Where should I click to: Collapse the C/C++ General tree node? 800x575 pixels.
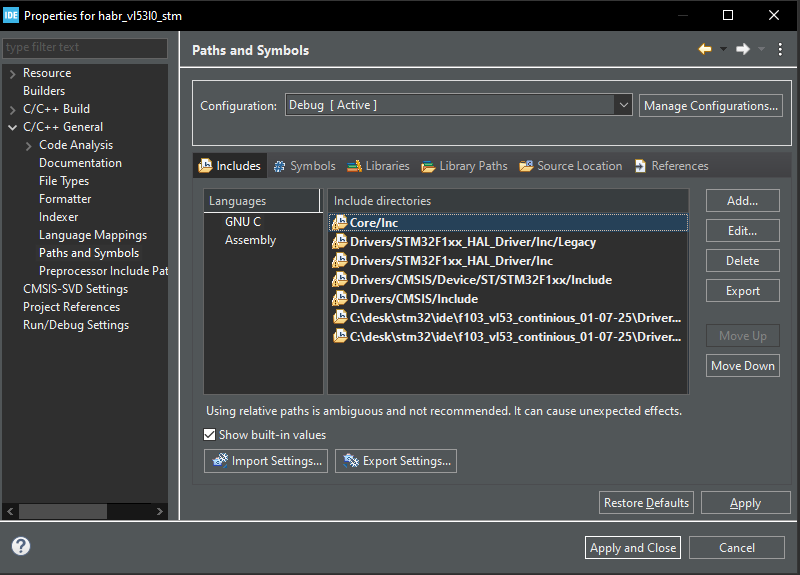pyautogui.click(x=12, y=127)
